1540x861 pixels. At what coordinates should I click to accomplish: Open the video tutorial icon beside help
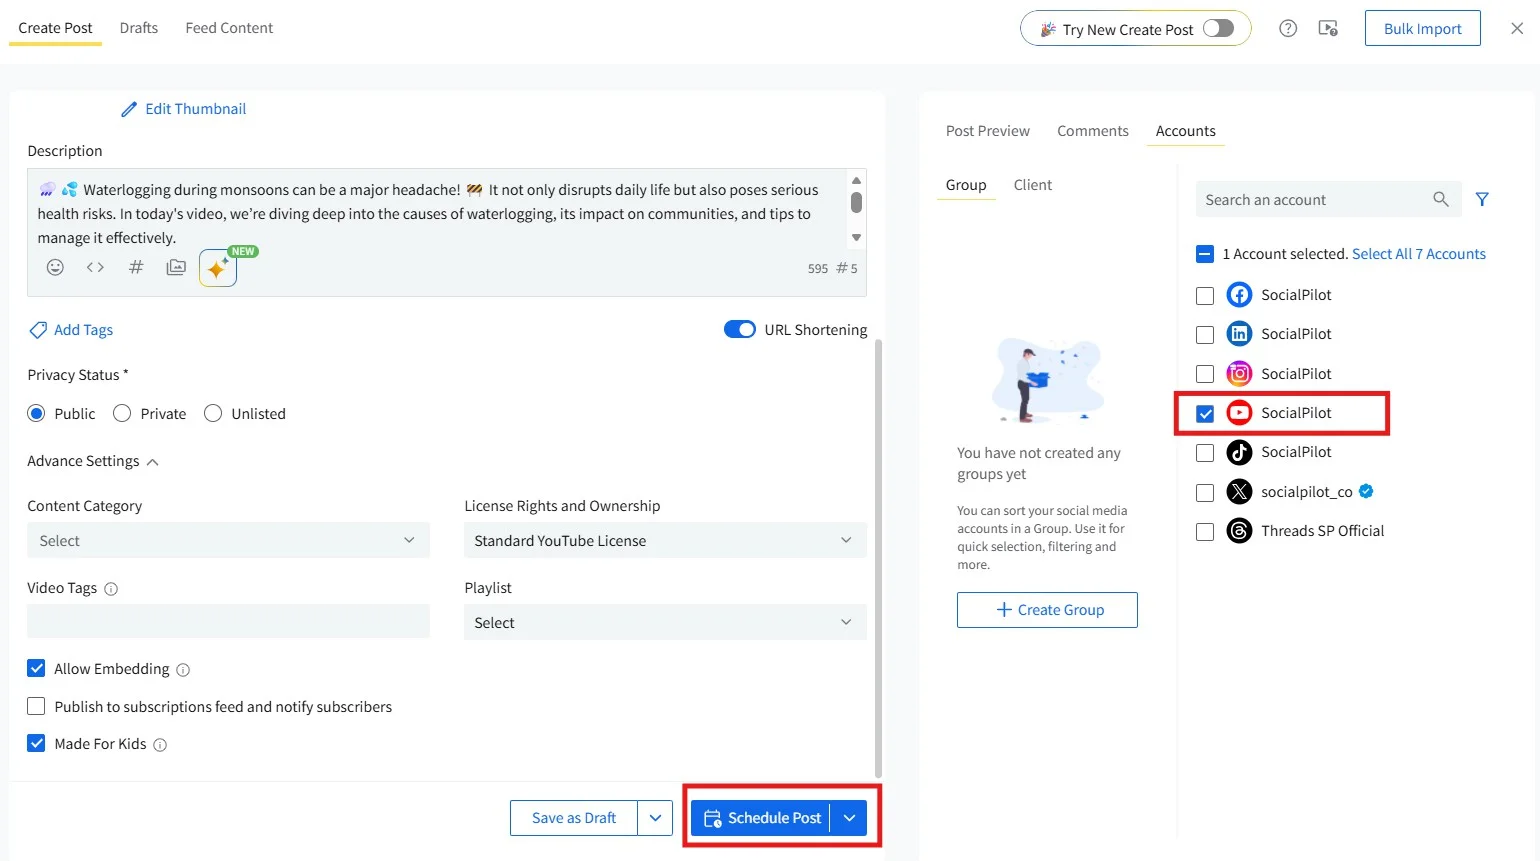pos(1328,29)
